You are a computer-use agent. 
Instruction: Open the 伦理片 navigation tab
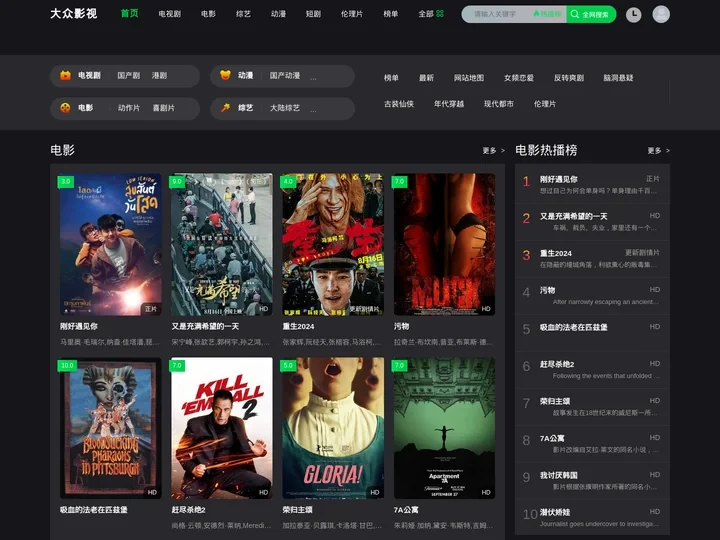click(352, 14)
